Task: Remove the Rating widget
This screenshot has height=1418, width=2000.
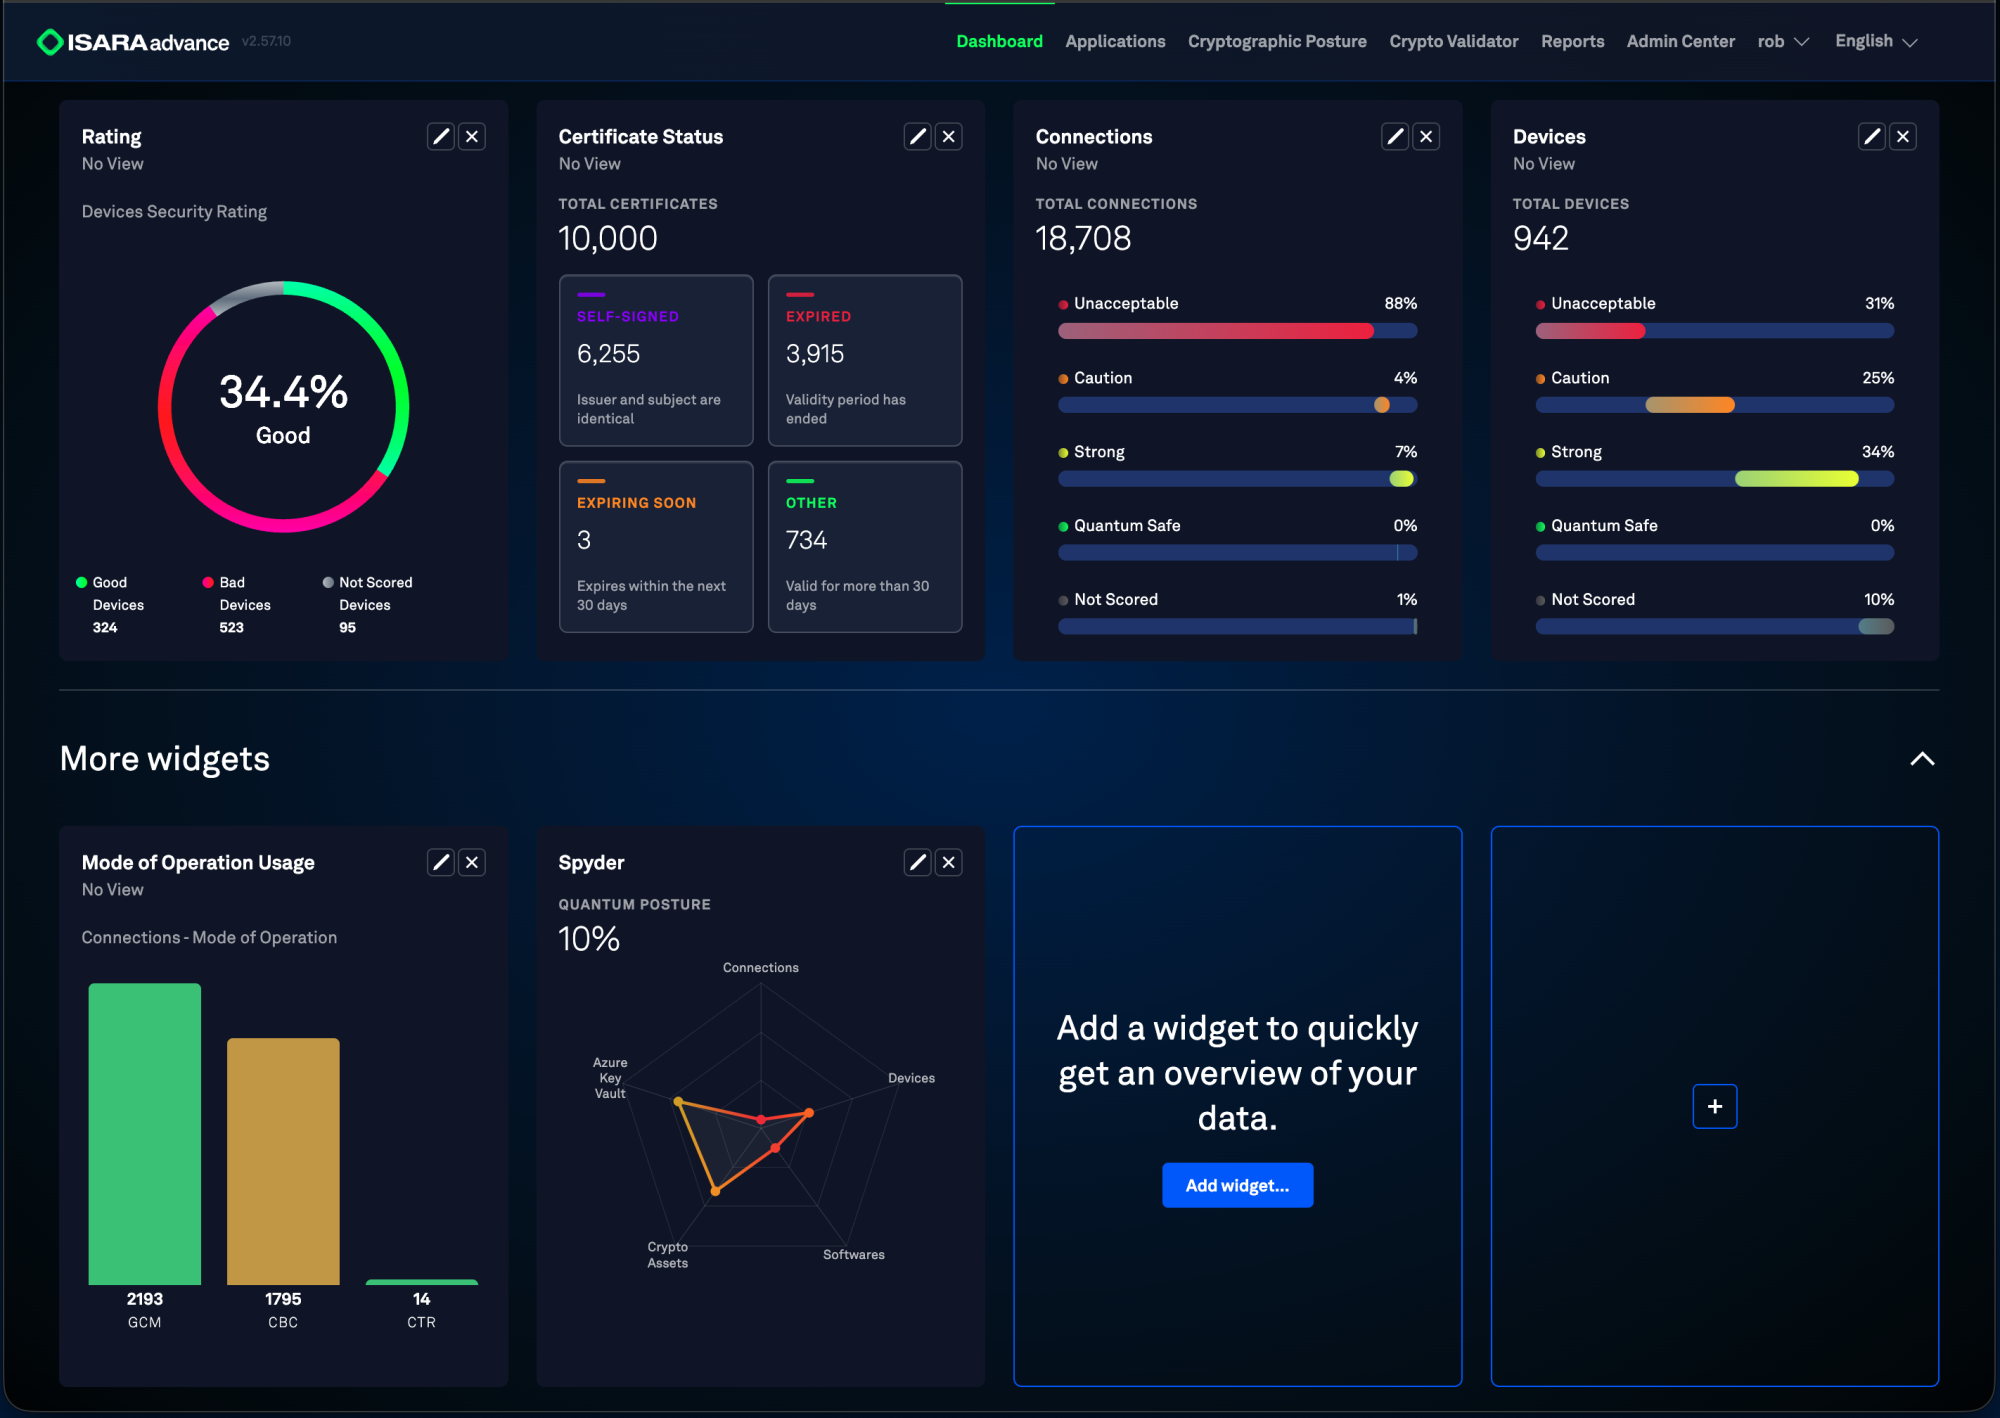Action: click(472, 136)
